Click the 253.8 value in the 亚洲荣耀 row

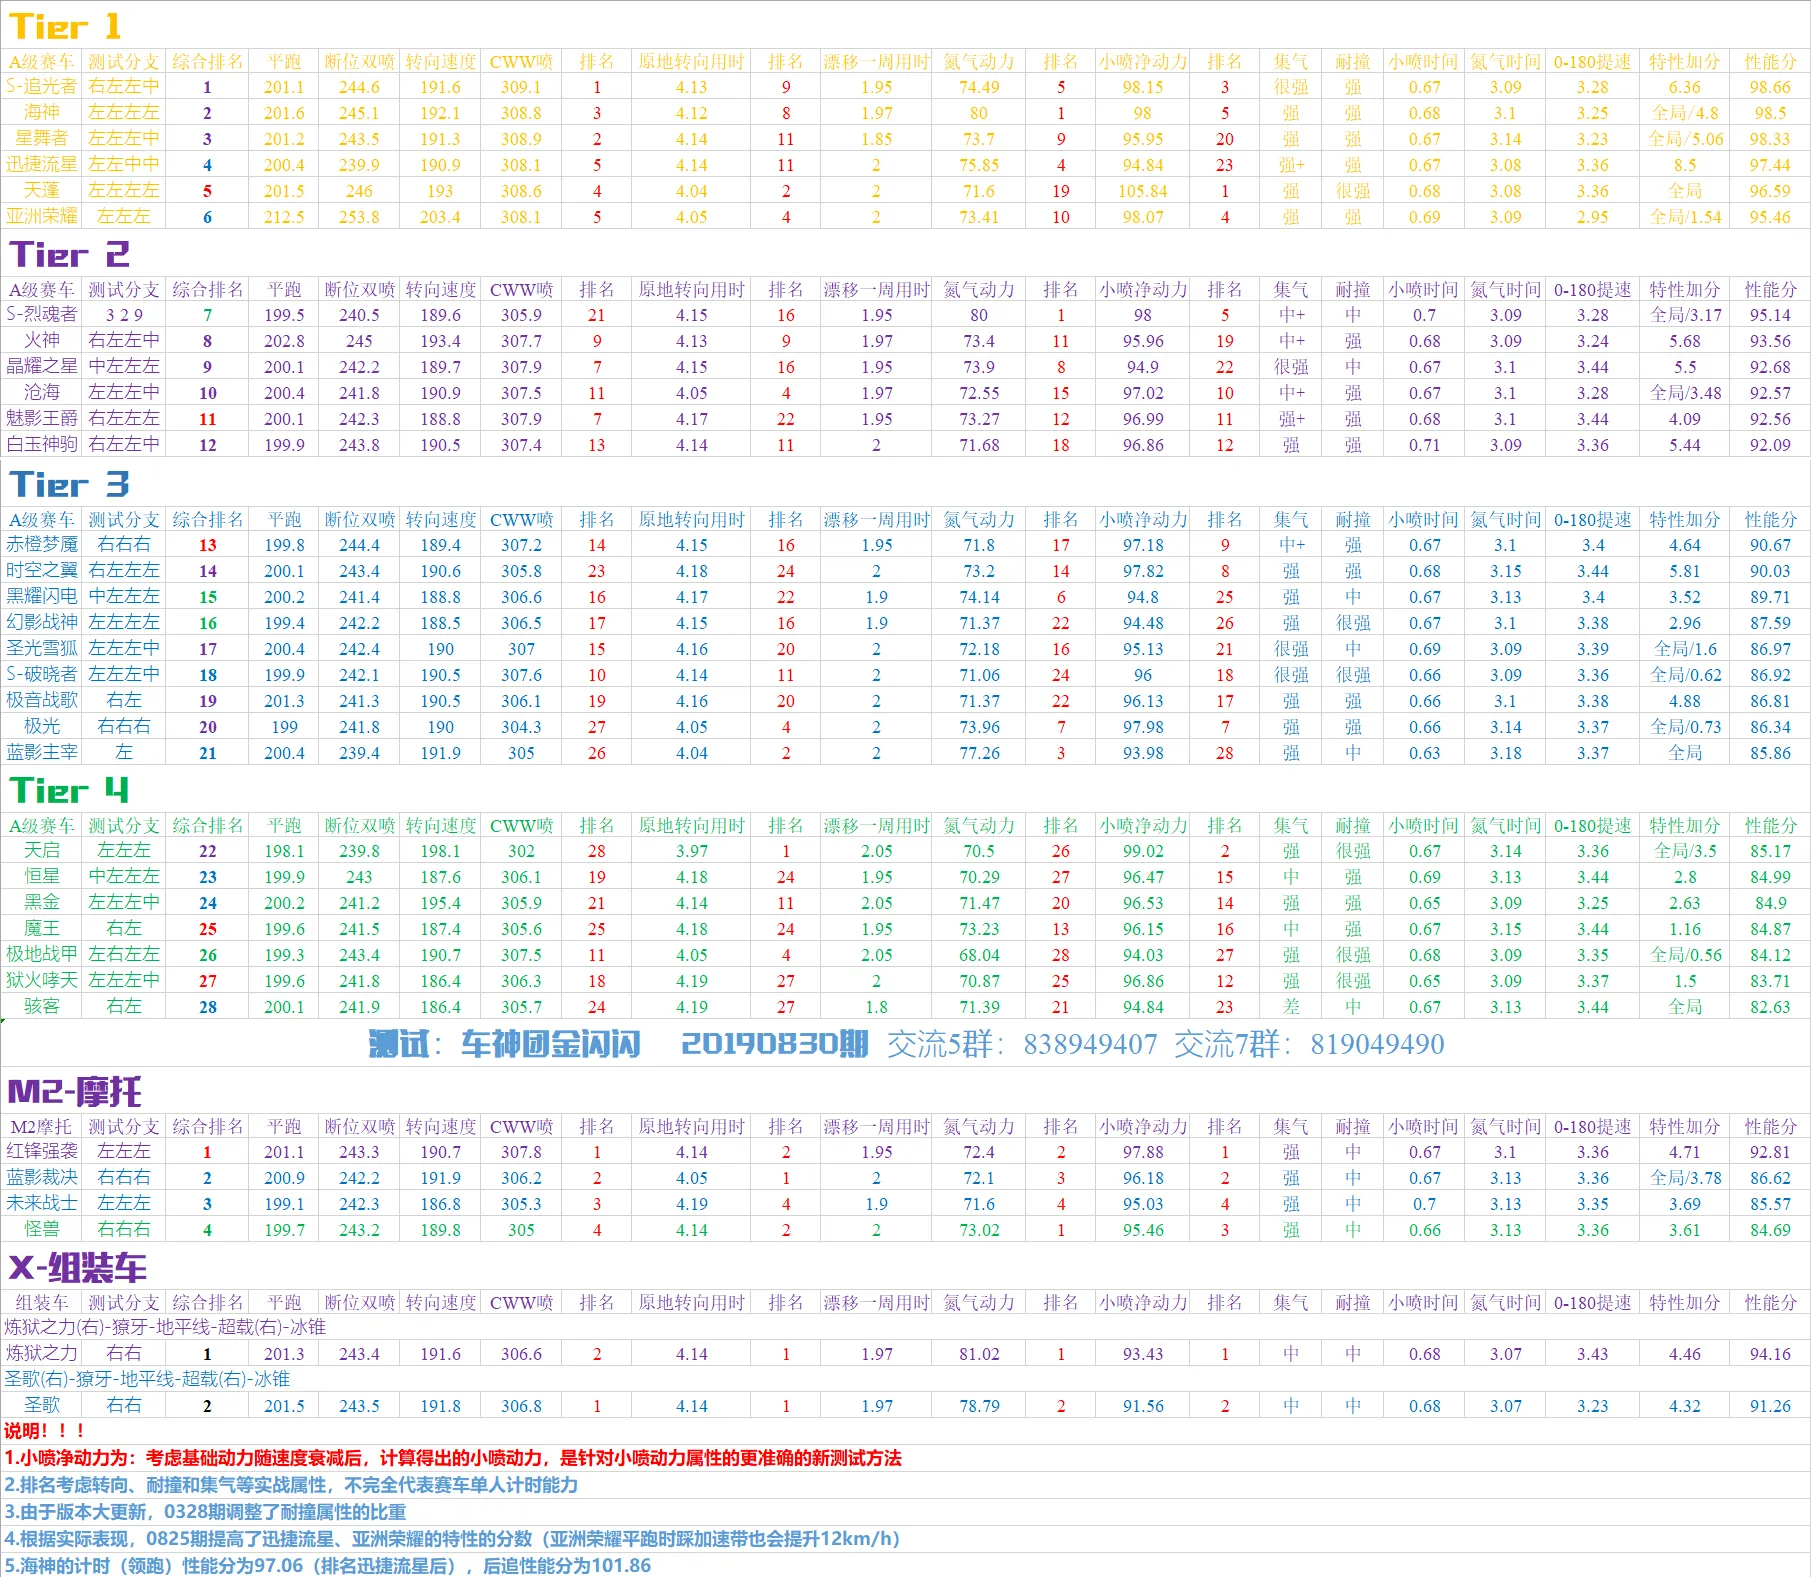[x=359, y=217]
